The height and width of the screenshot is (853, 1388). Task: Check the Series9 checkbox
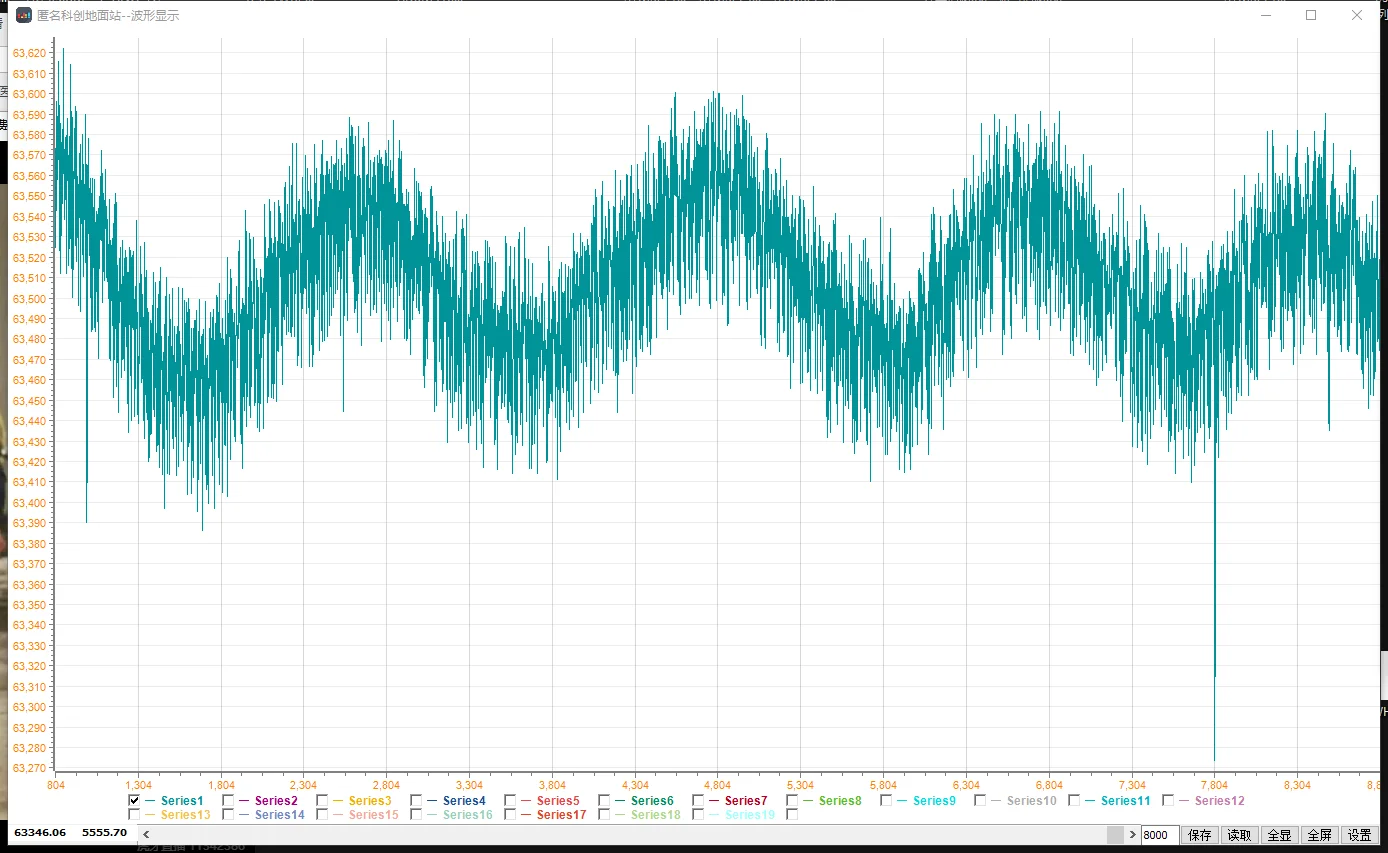click(x=886, y=801)
